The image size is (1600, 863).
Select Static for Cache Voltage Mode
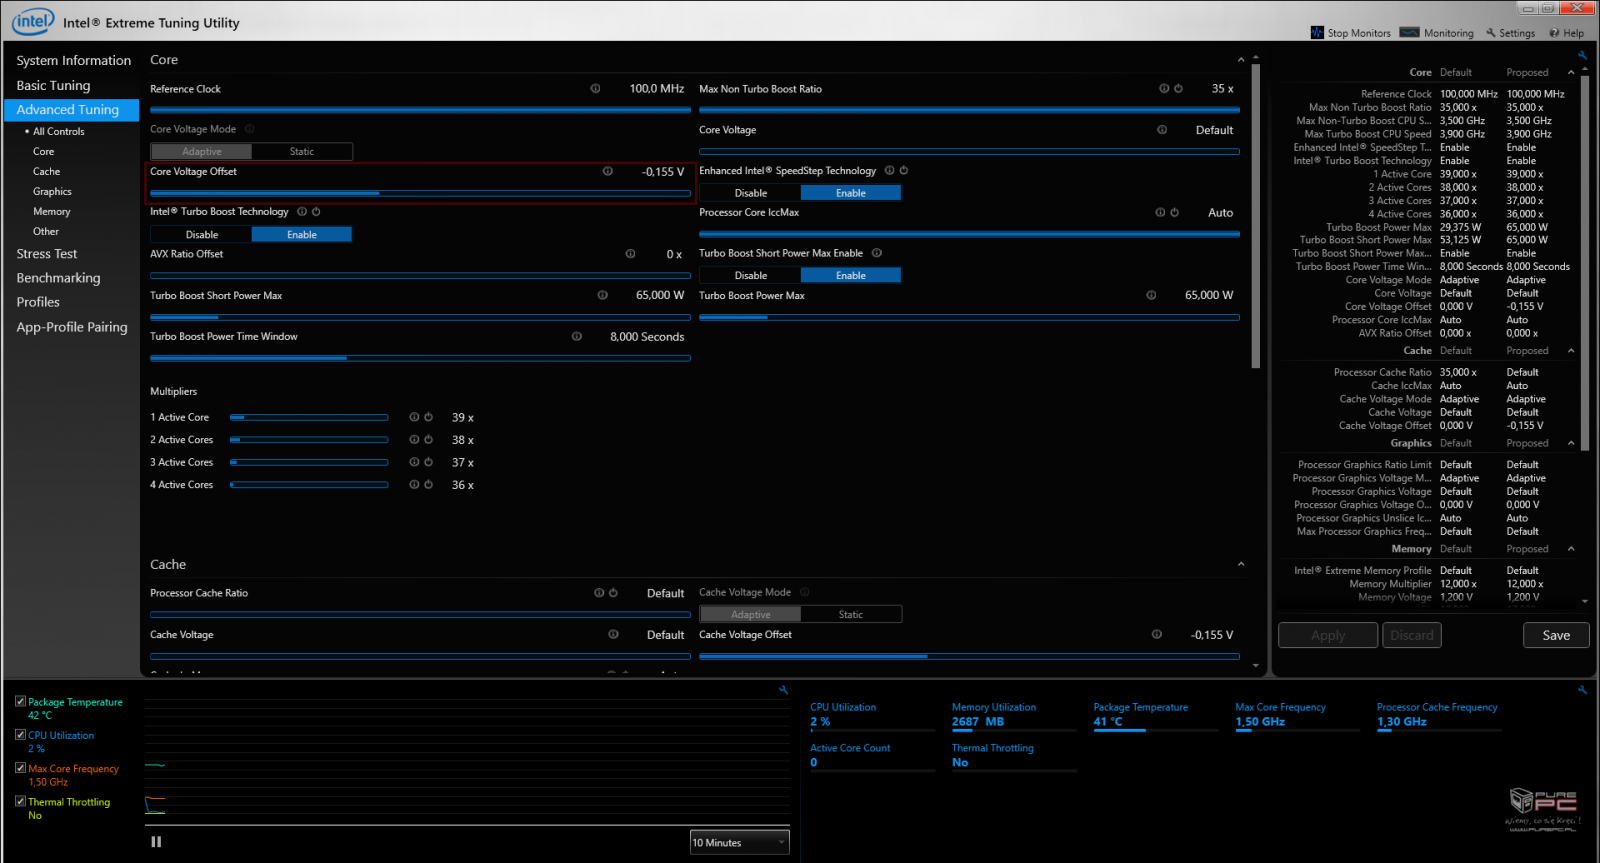(850, 615)
